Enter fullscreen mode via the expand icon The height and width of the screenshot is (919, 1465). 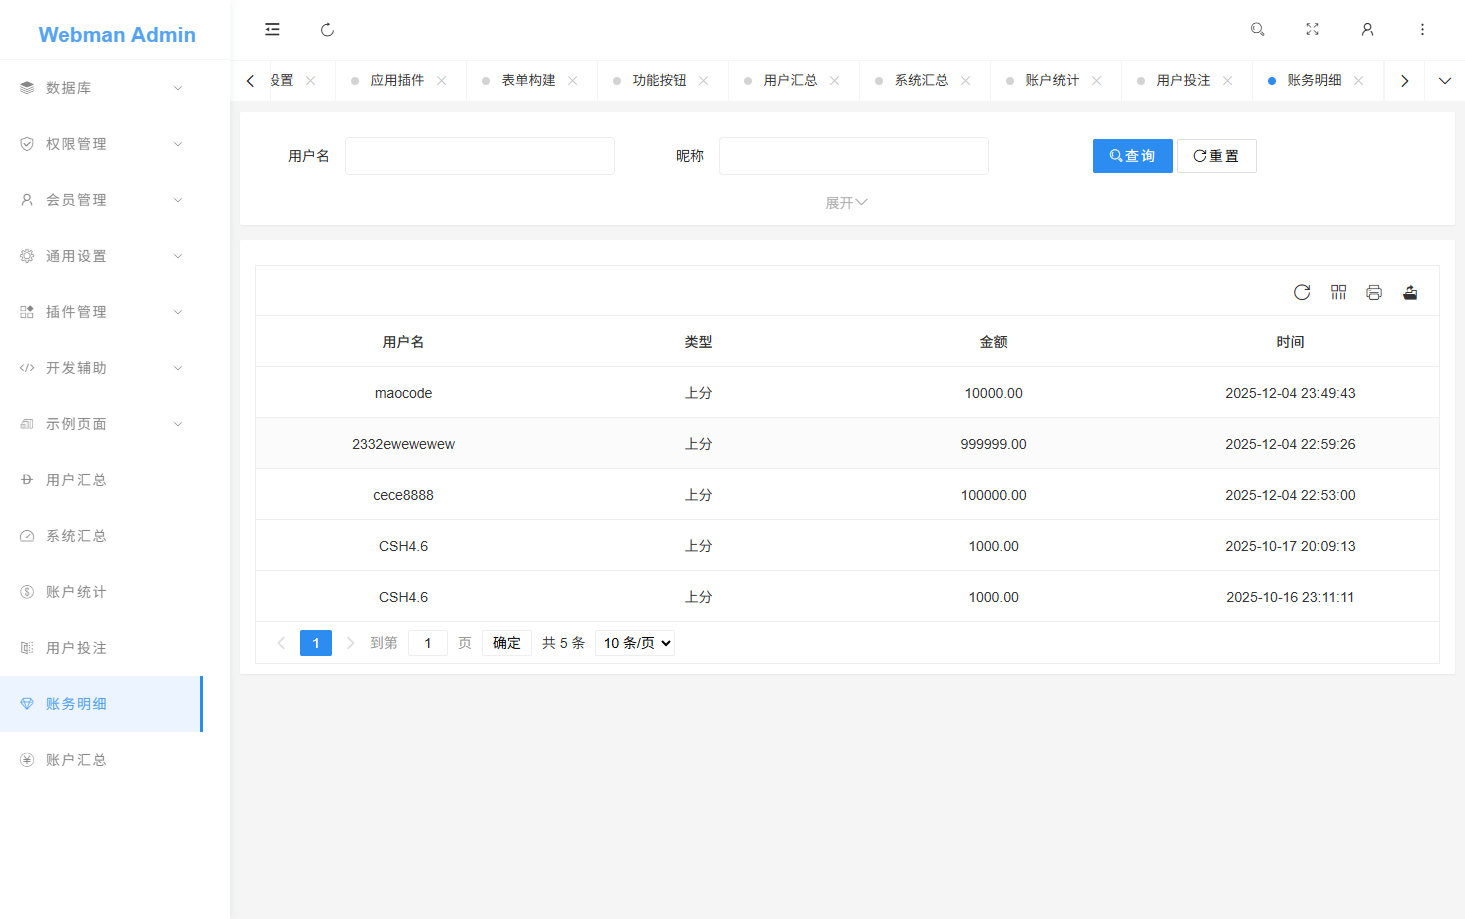pos(1312,29)
